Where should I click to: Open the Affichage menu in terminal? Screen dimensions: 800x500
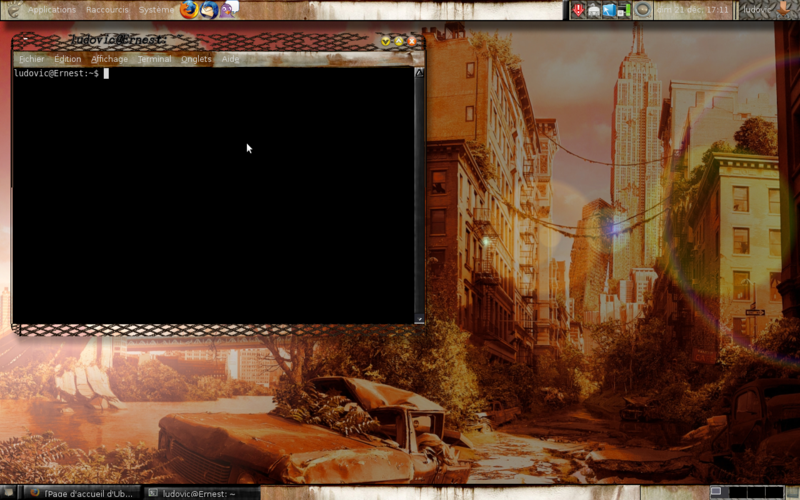coord(110,59)
